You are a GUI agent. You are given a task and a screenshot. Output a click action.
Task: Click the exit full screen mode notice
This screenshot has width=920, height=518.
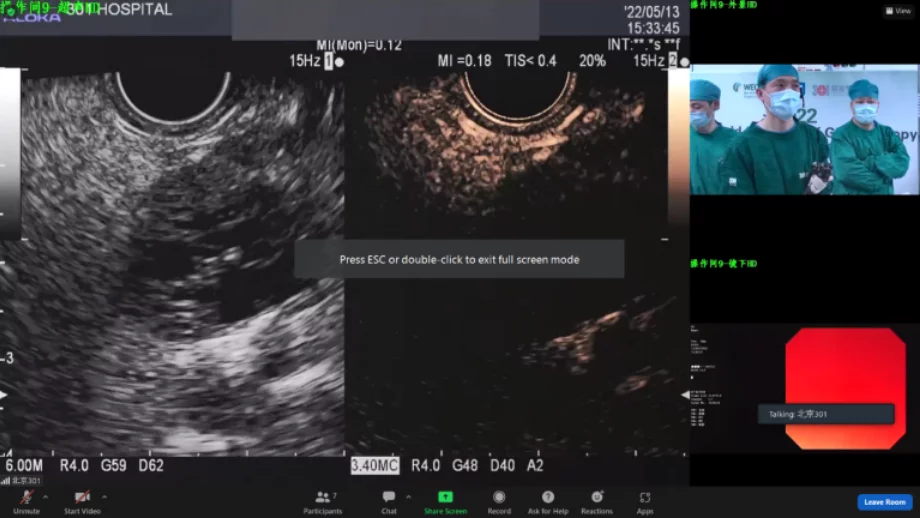tap(459, 259)
